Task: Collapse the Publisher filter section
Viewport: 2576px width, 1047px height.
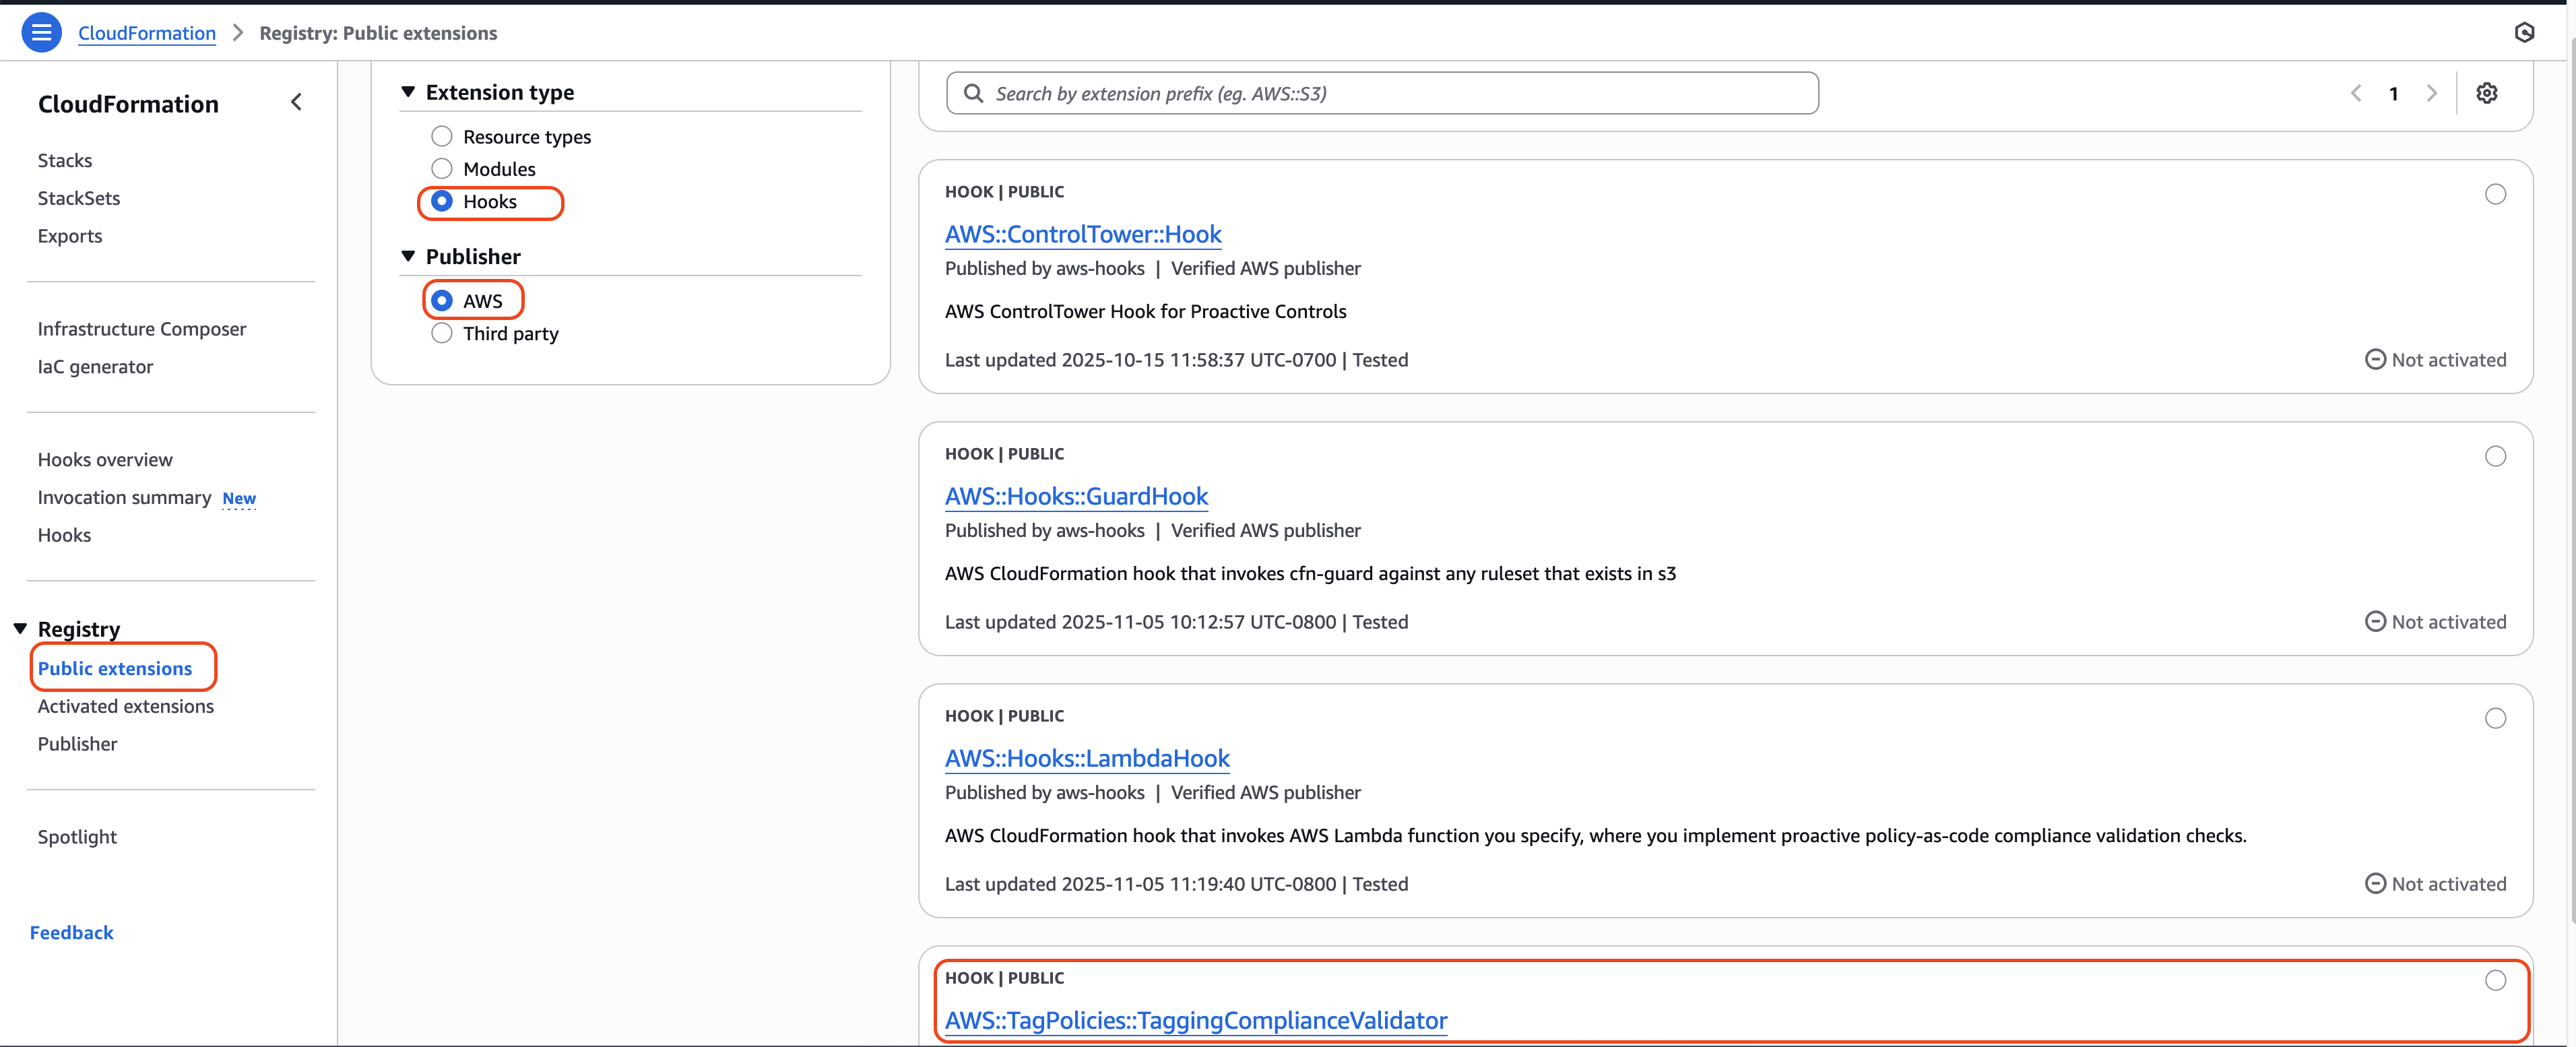Action: tap(408, 256)
